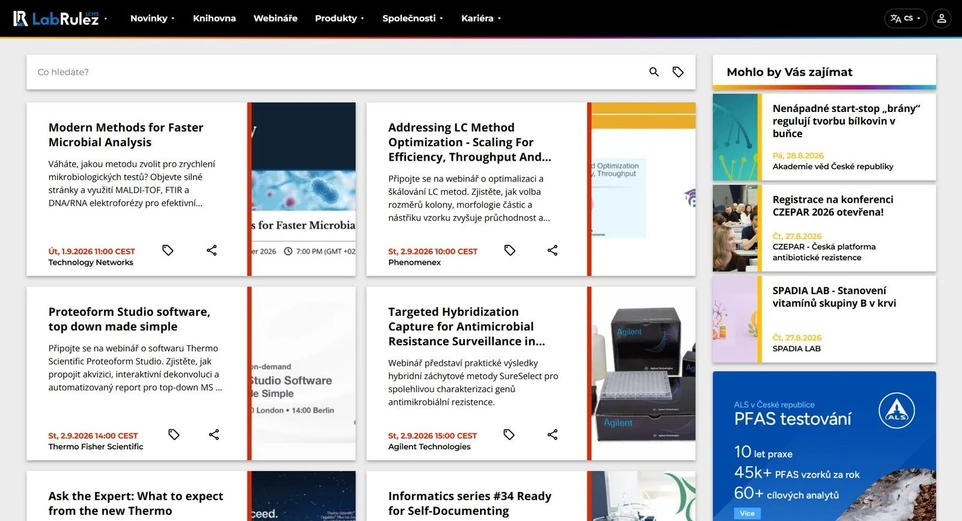This screenshot has width=962, height=521.
Task: Open 'Modern Methods for Faster Microbial Analysis' title
Action: click(126, 135)
